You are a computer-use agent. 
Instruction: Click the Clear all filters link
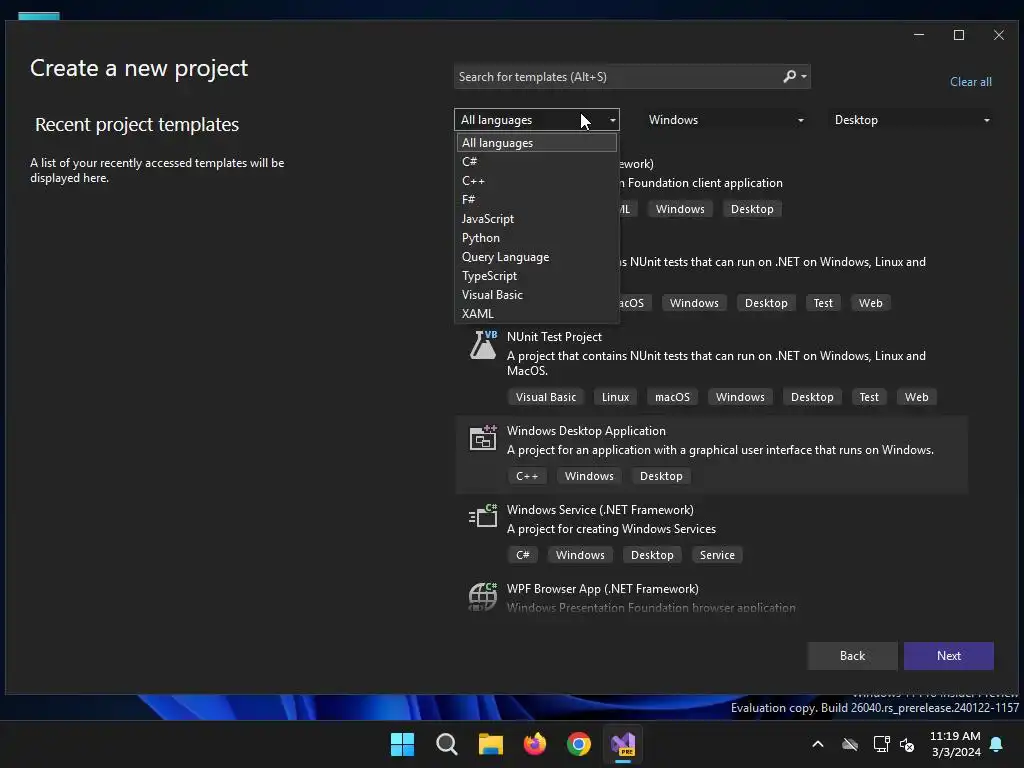(x=970, y=82)
